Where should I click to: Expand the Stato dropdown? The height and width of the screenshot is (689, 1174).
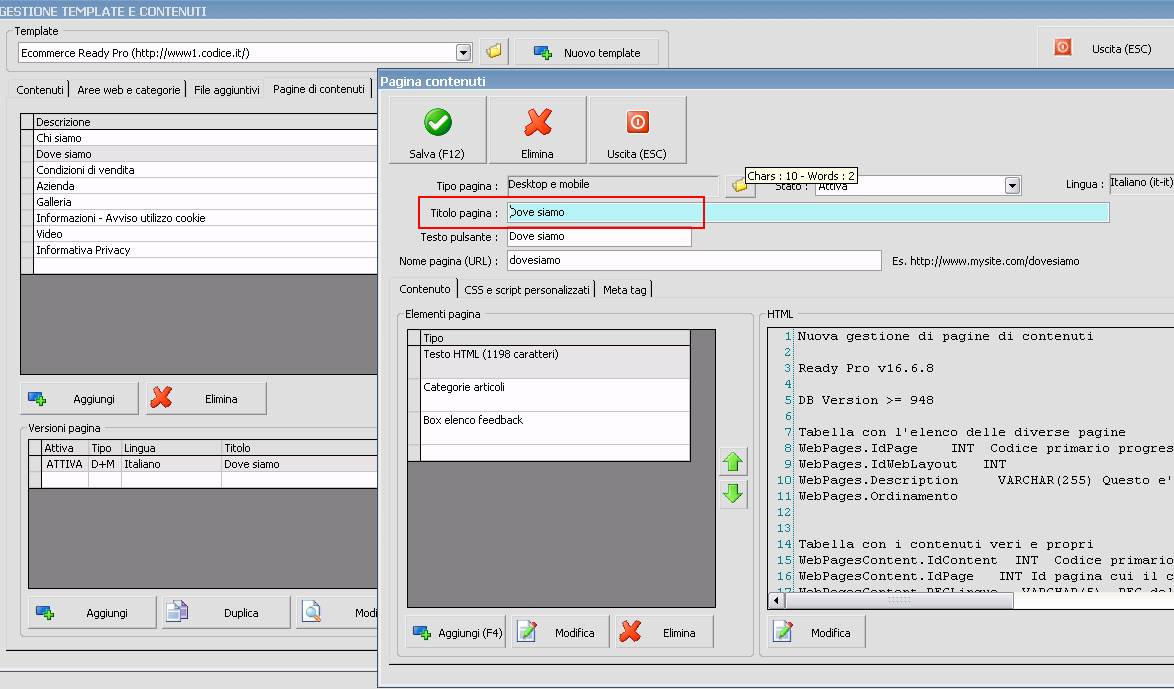click(x=1012, y=186)
